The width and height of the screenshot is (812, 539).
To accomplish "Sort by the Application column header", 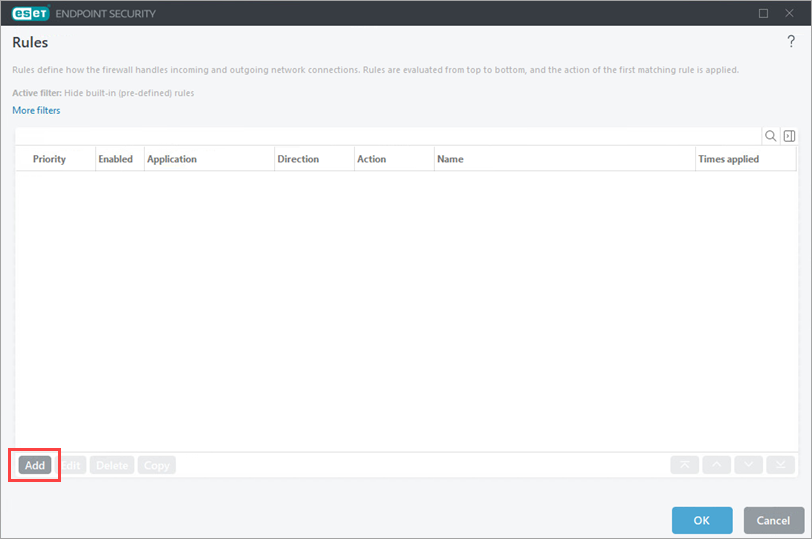I will click(x=172, y=159).
